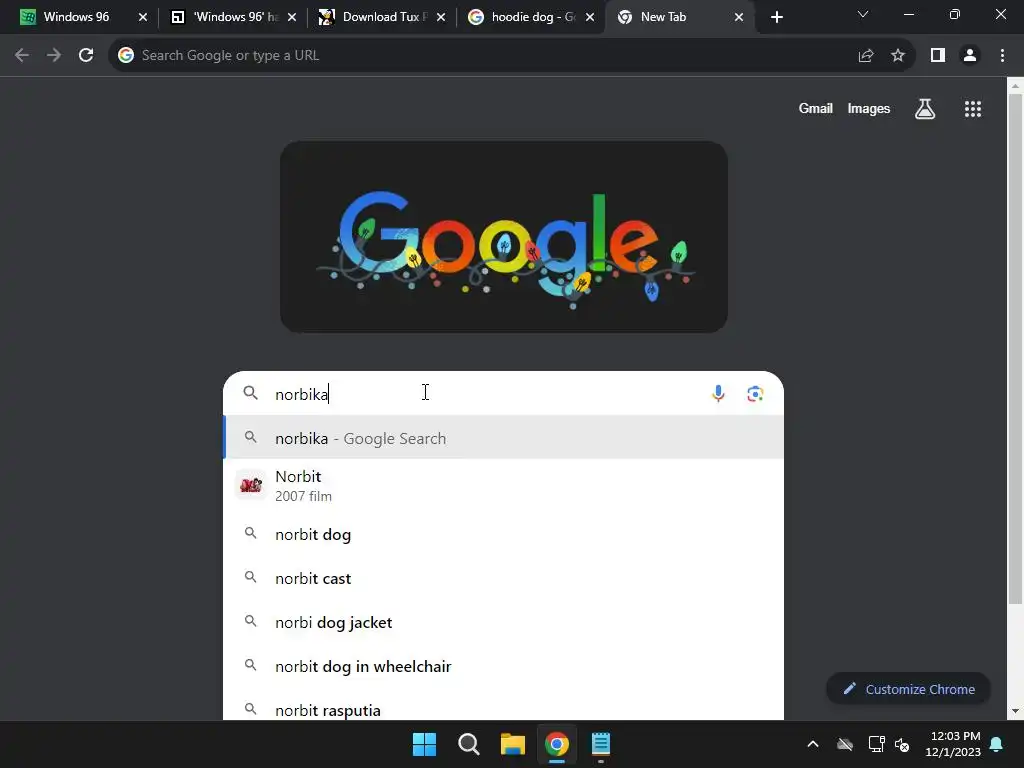
Task: Open the Gmail link
Action: [816, 108]
